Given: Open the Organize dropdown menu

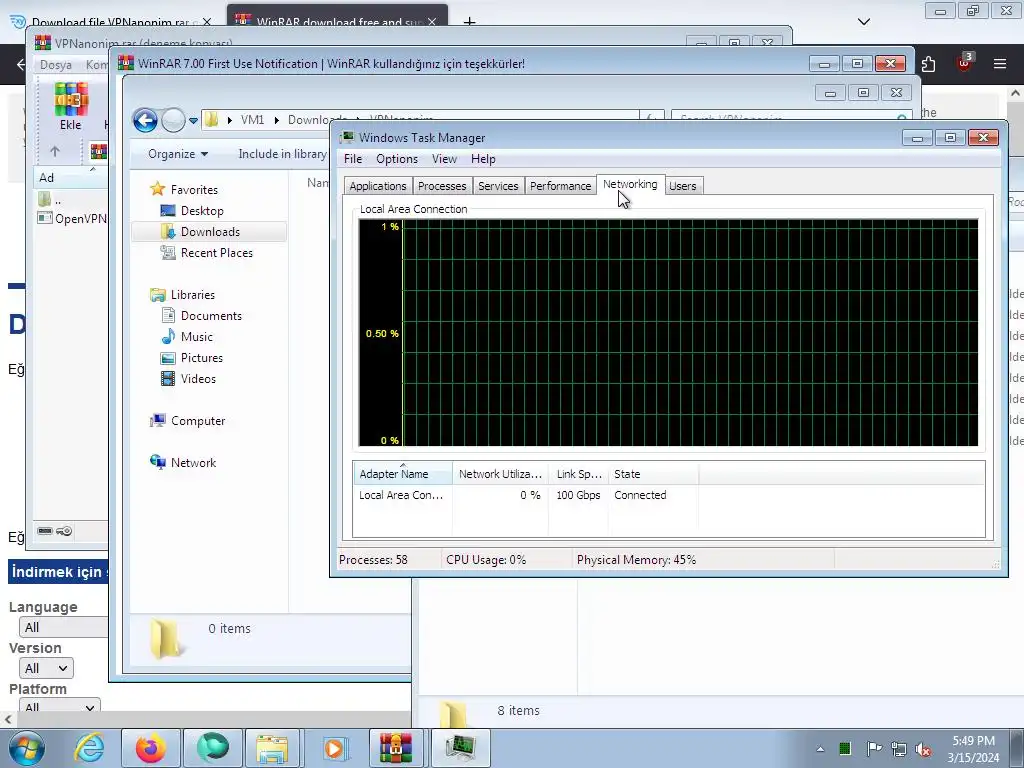Looking at the screenshot, I should [178, 154].
